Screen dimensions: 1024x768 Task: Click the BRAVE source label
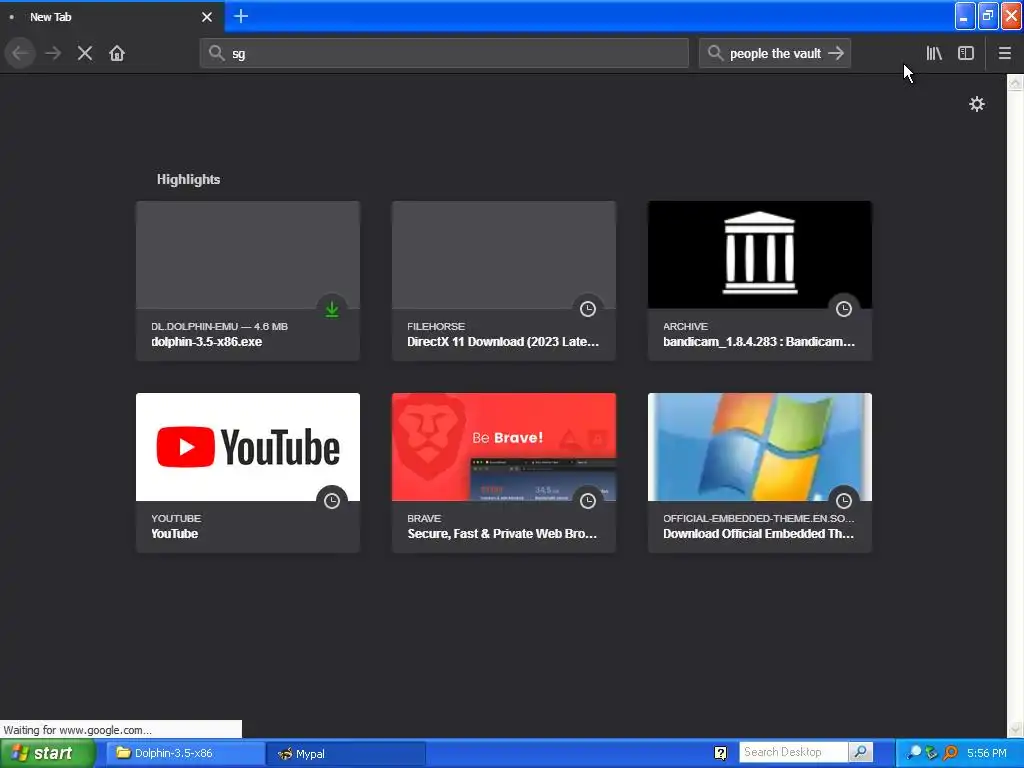[x=424, y=518]
